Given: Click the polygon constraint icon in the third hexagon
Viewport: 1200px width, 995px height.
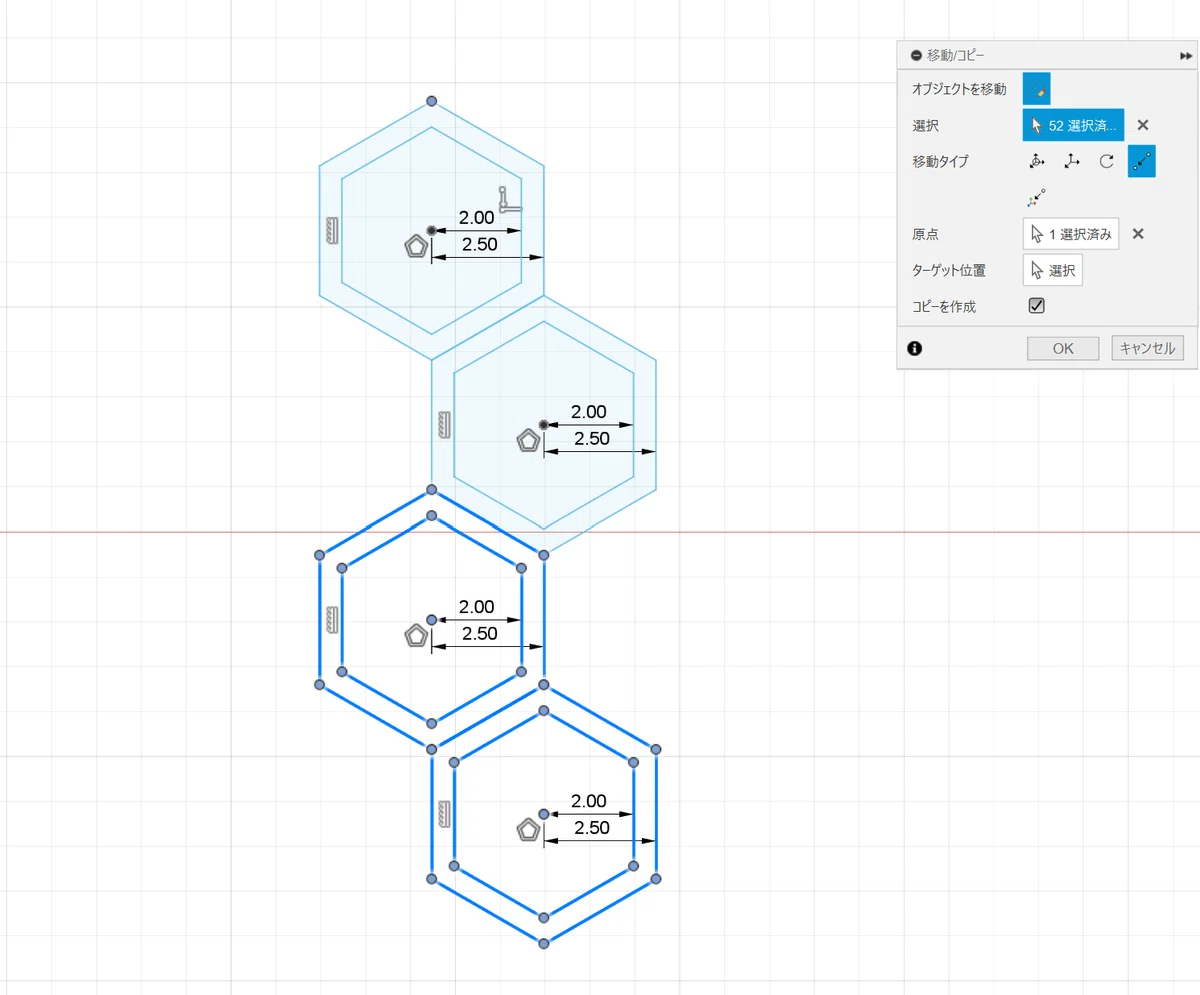Looking at the screenshot, I should click(x=416, y=635).
